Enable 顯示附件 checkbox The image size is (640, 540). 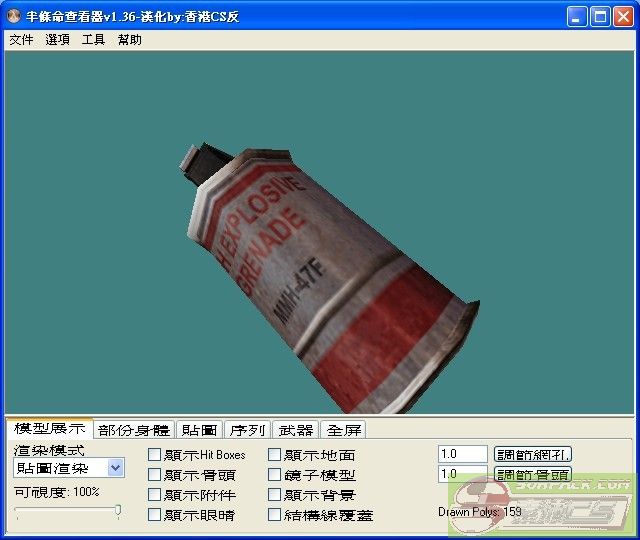point(154,494)
